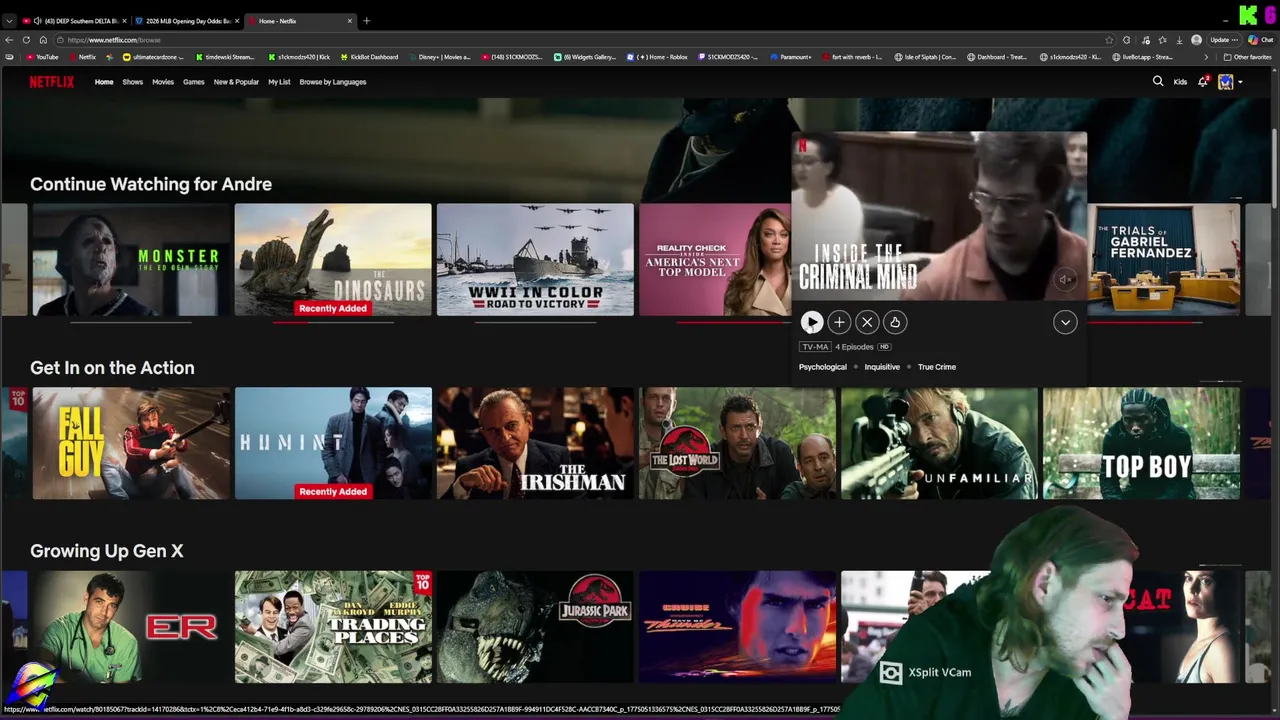Open The Trials of Gabriel Fernandez thumbnail
This screenshot has height=720, width=1280.
coord(1164,260)
